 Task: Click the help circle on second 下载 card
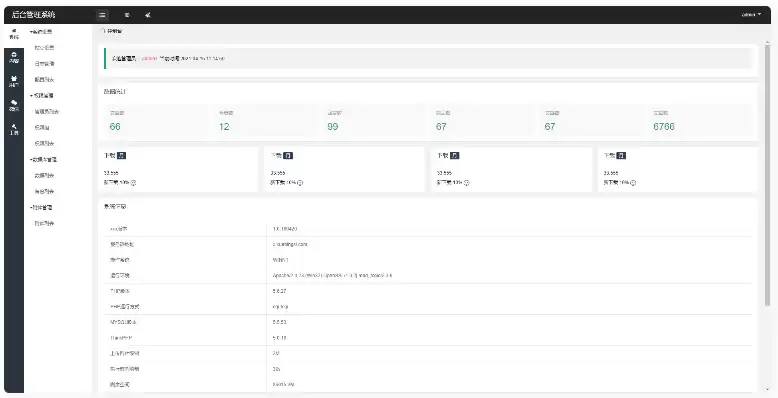300,183
